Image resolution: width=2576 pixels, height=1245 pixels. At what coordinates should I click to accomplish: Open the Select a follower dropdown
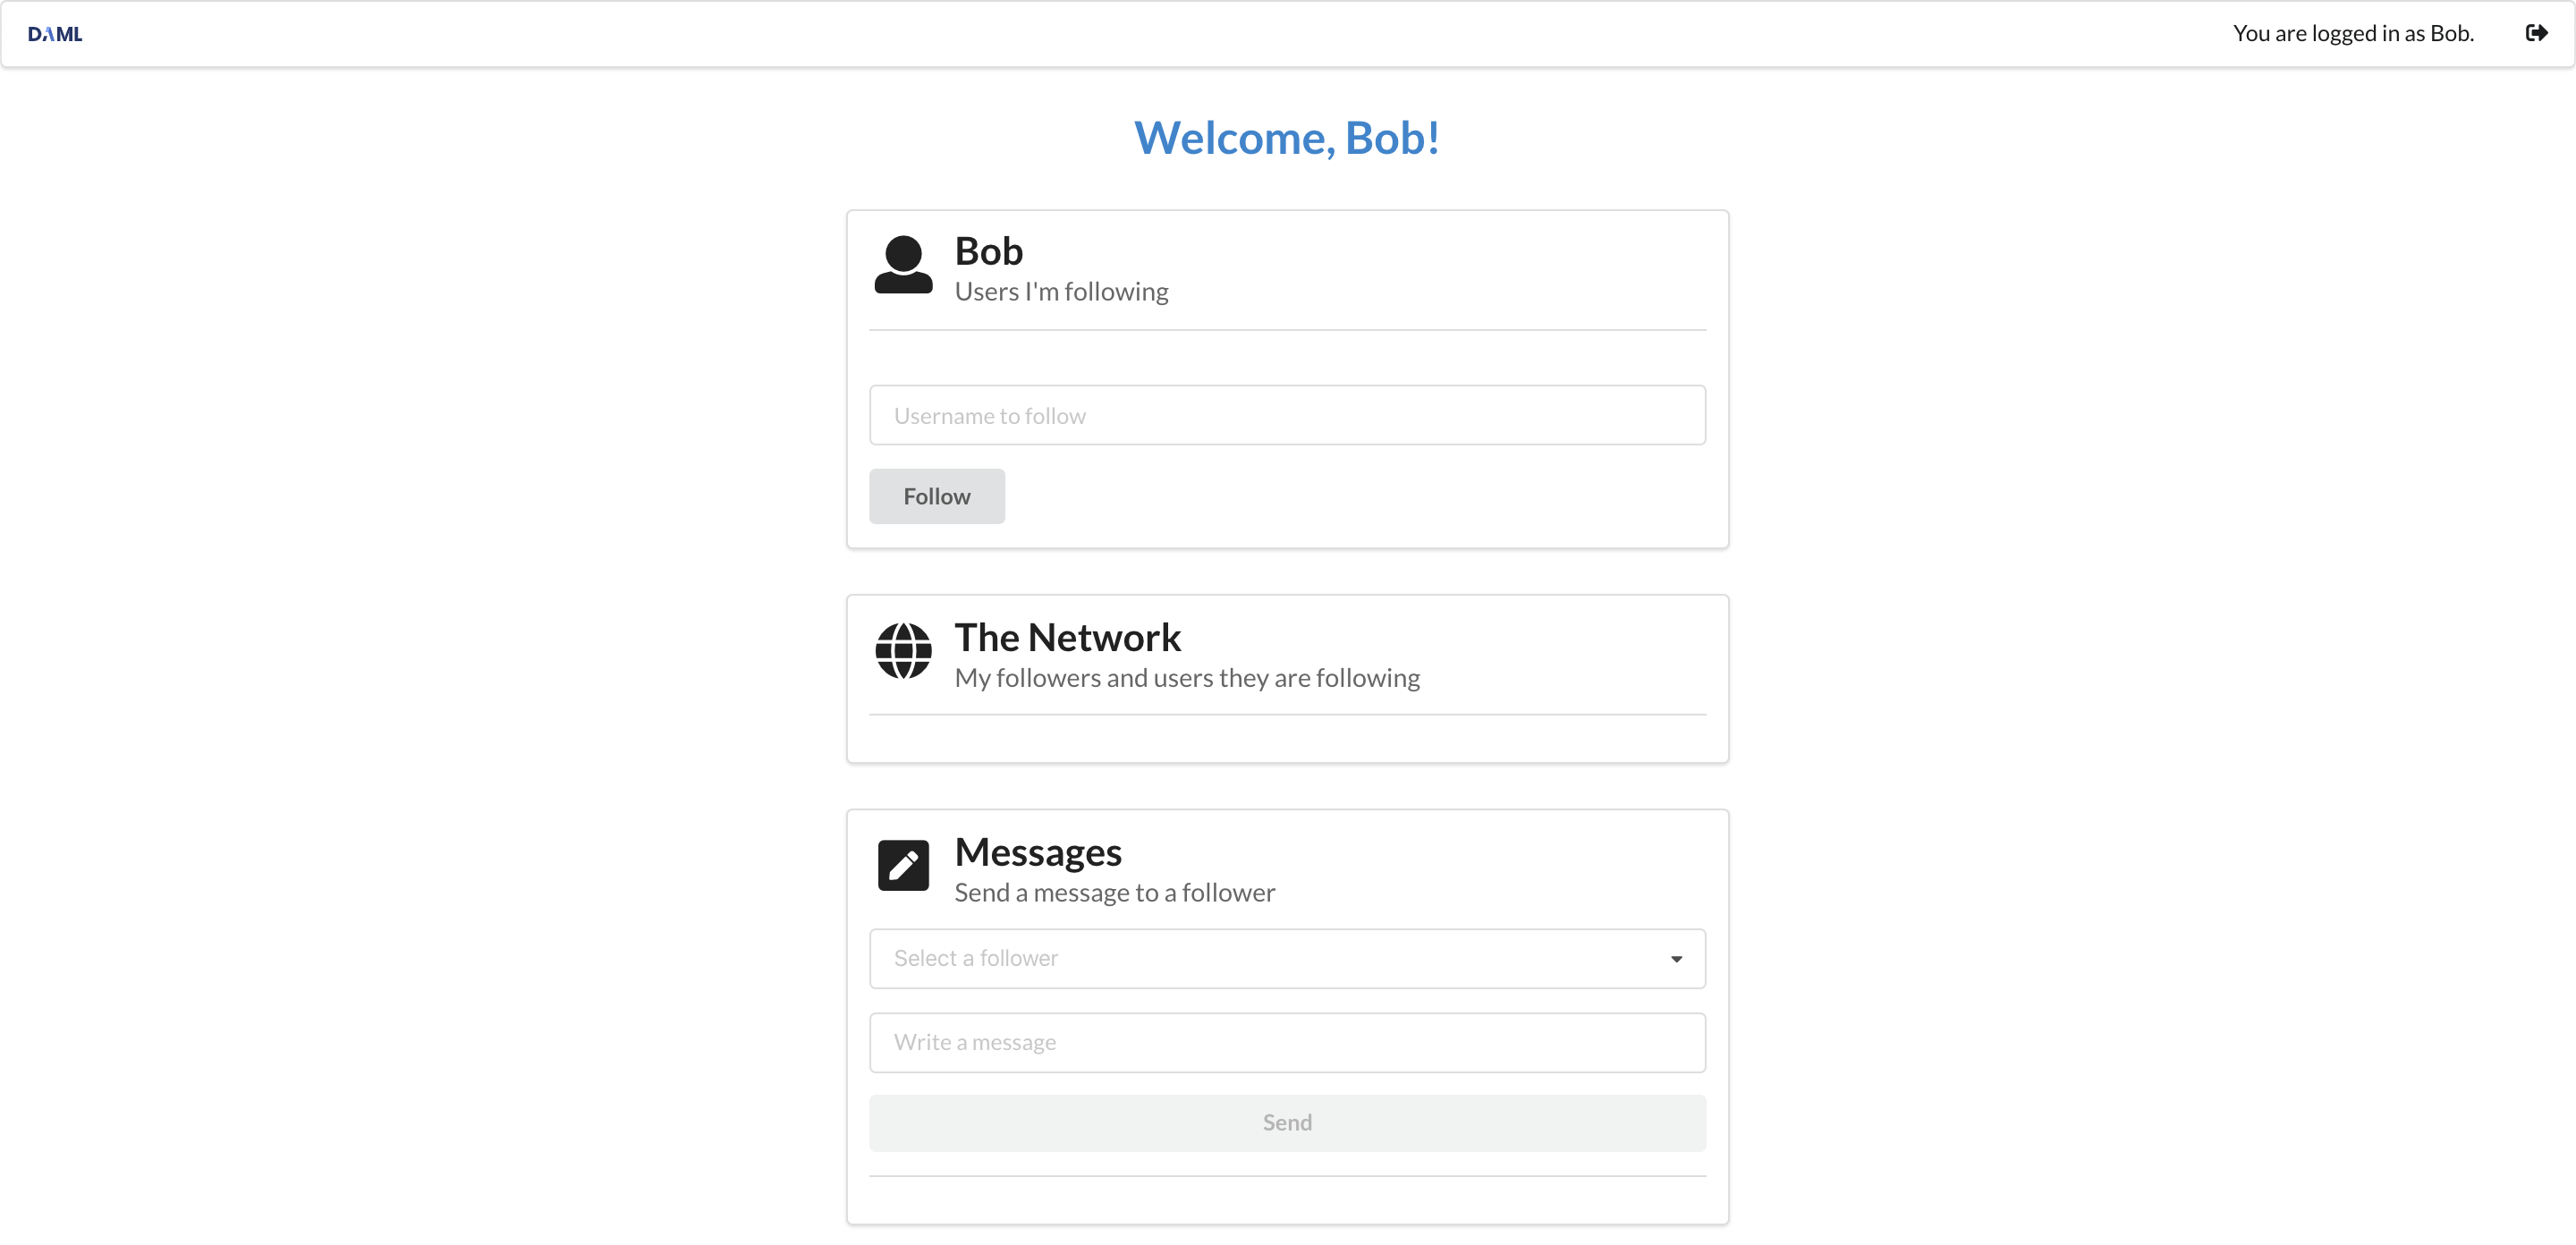pyautogui.click(x=1286, y=958)
